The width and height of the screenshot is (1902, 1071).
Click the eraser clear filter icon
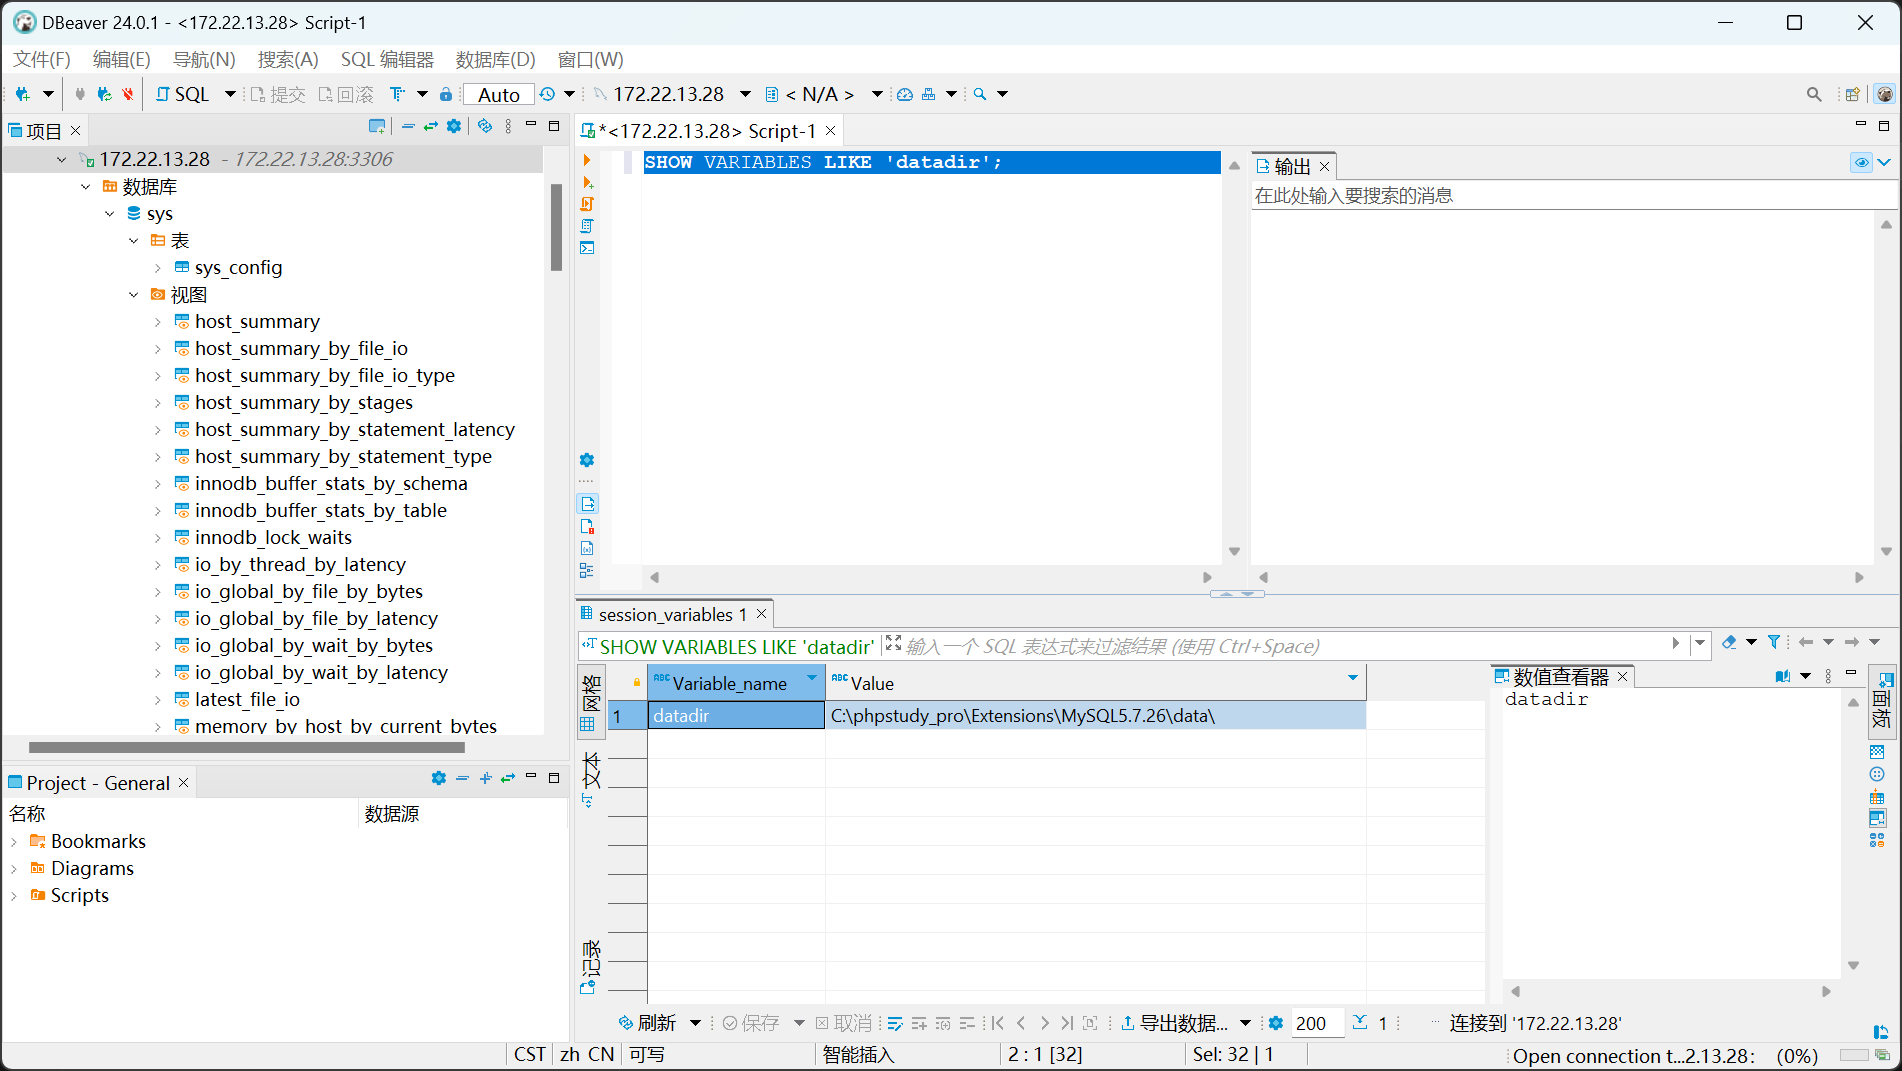[1729, 642]
